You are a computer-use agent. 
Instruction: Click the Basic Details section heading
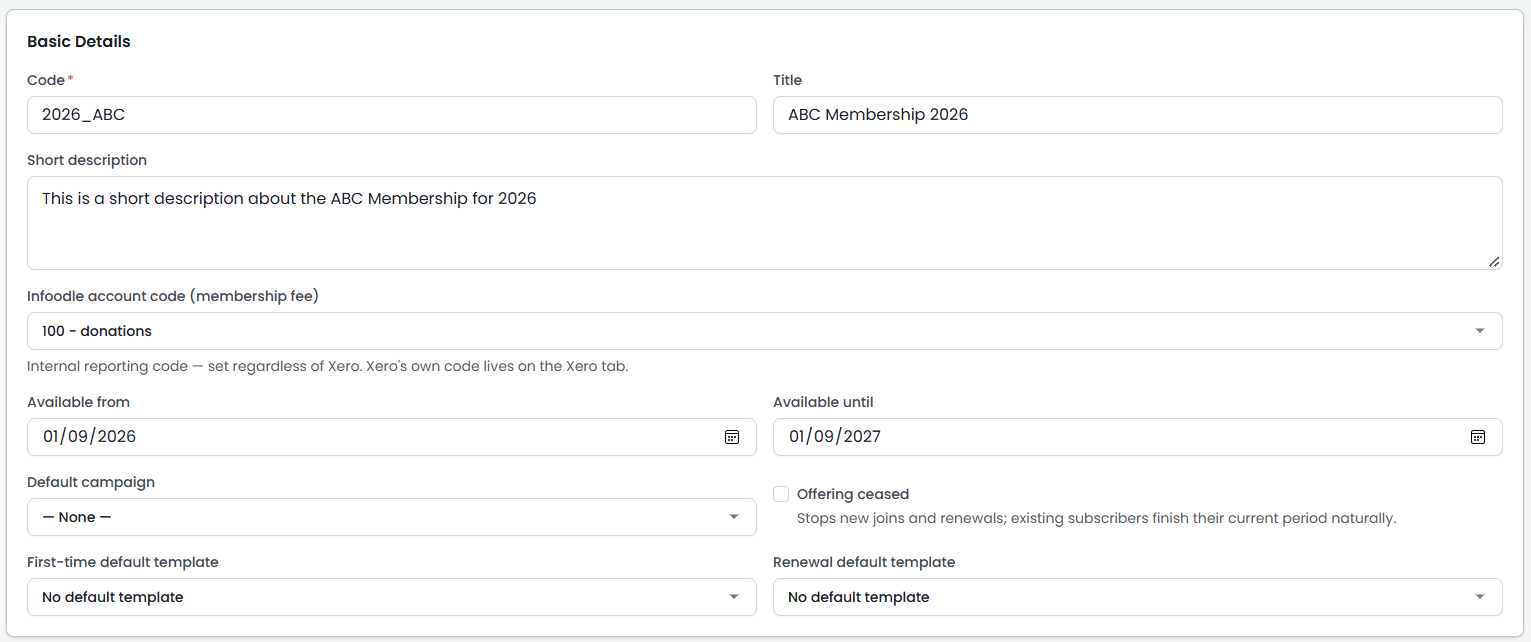tap(79, 42)
